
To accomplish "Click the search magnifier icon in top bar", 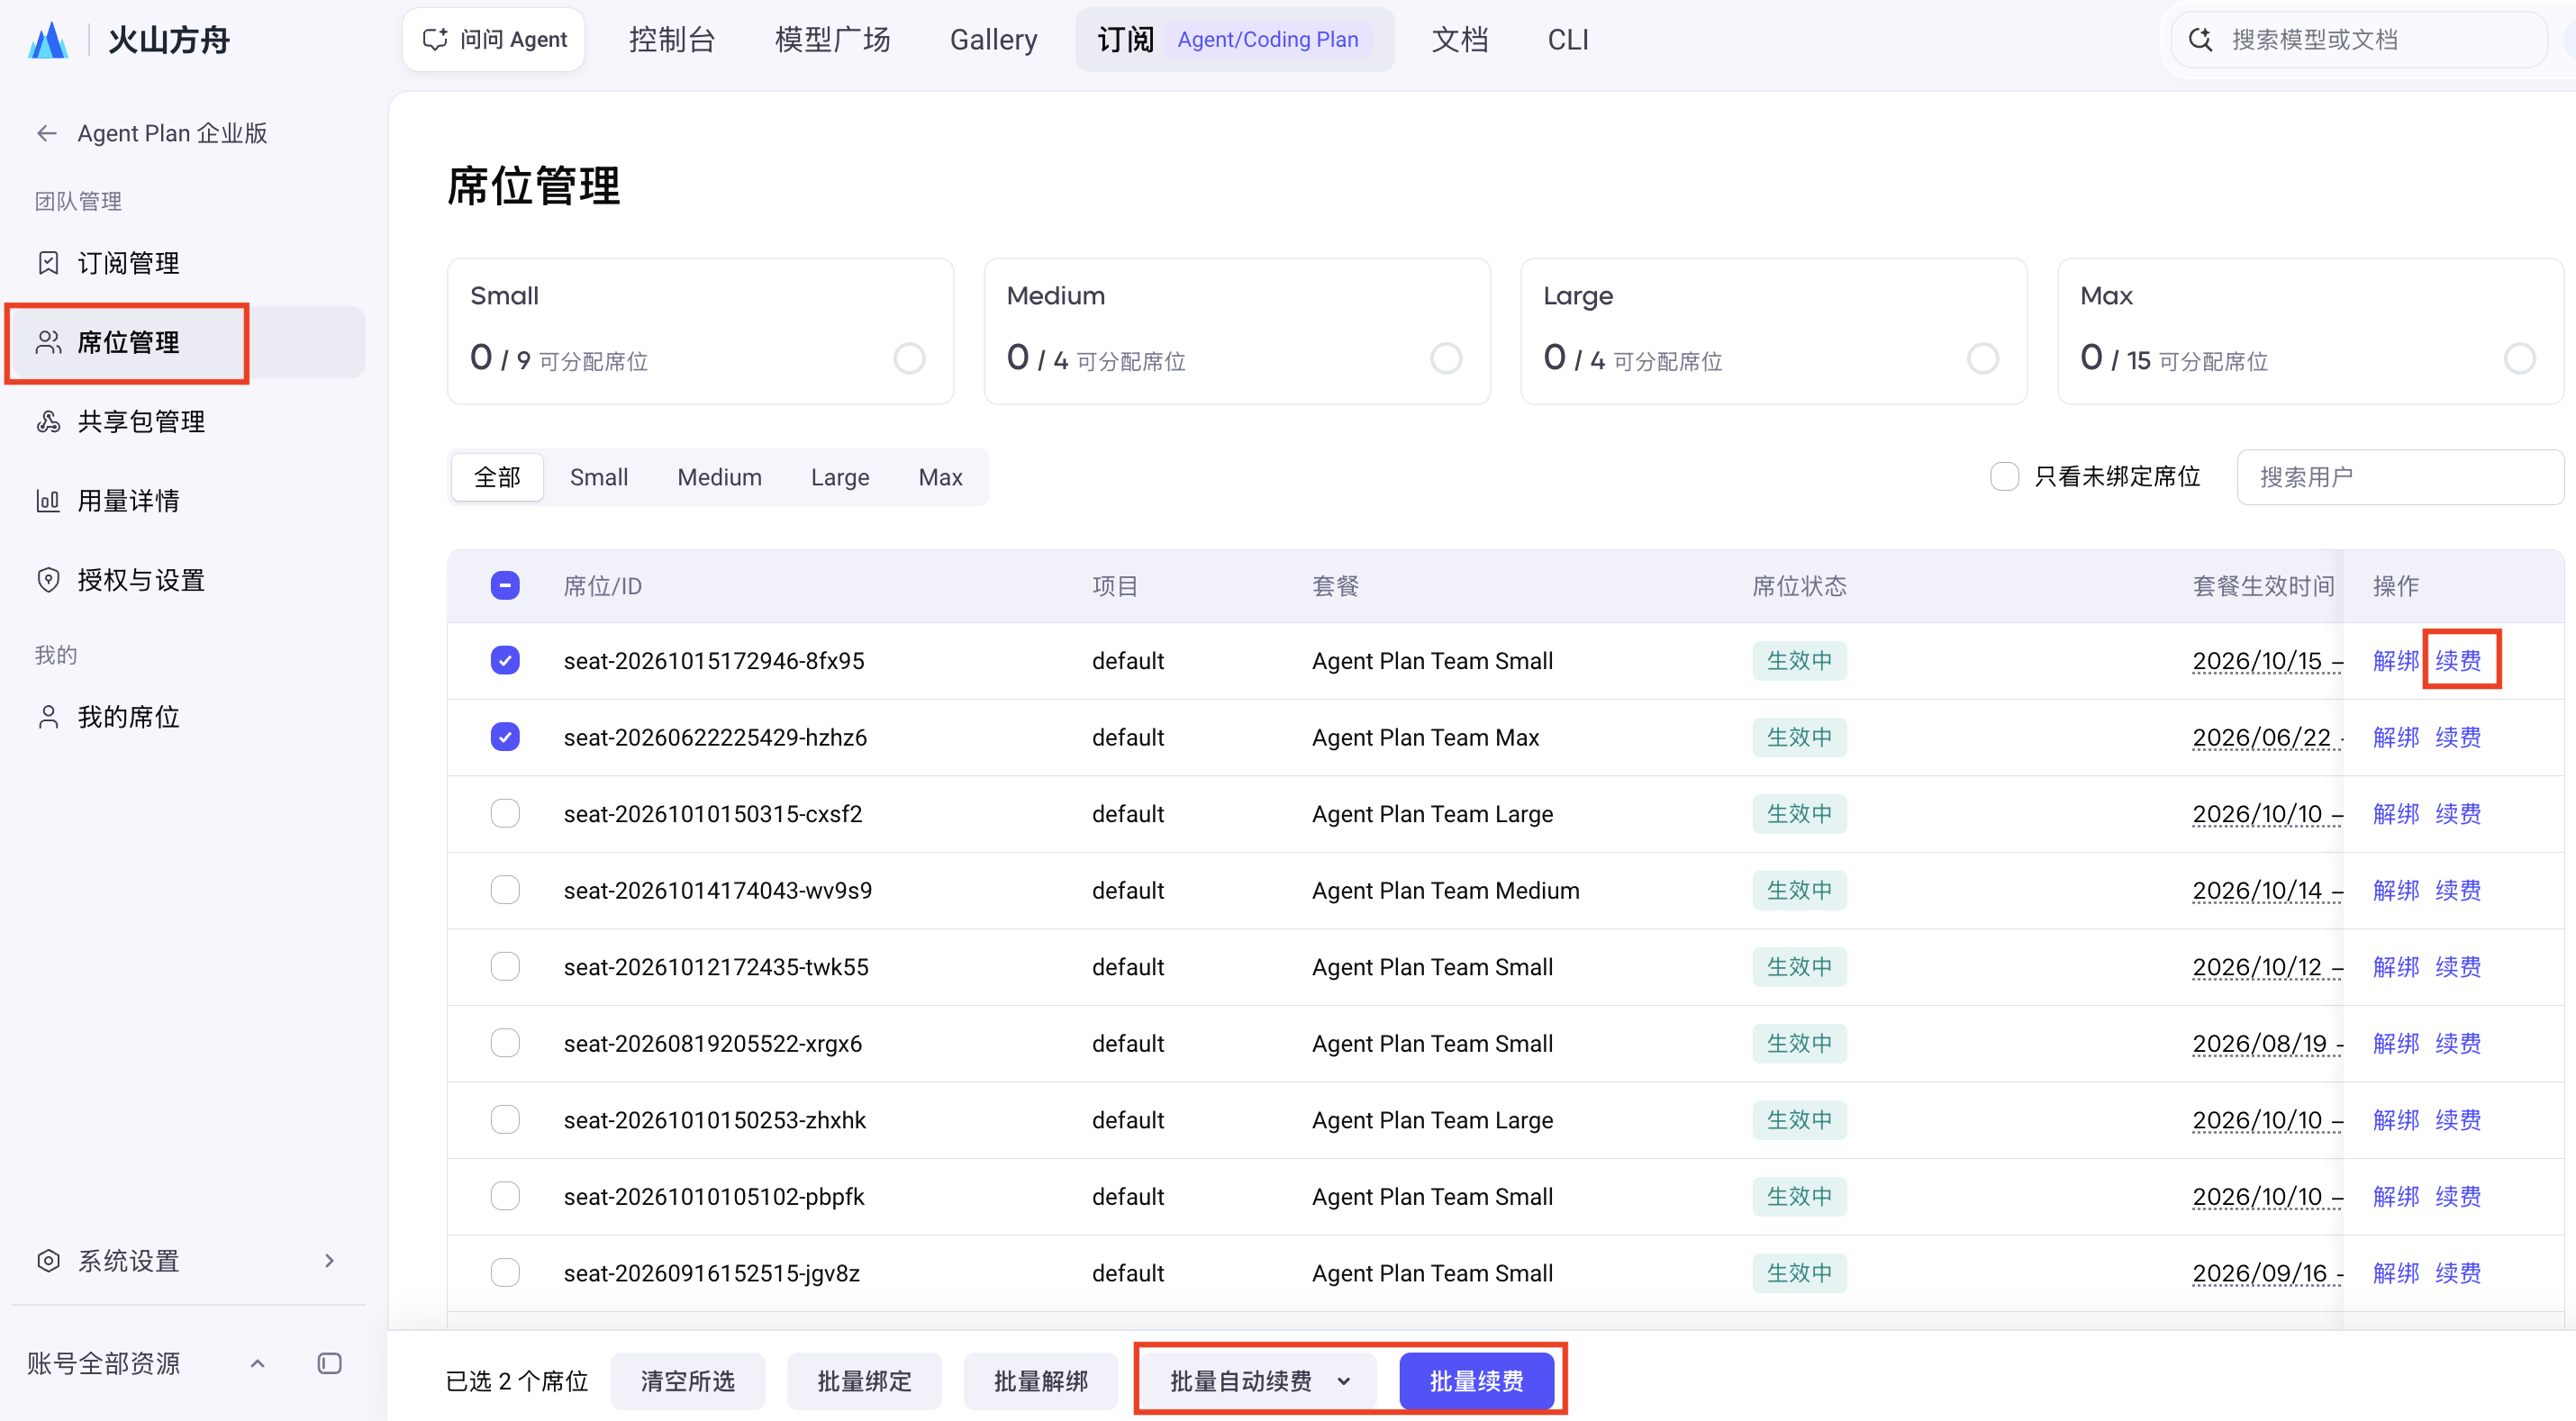I will pyautogui.click(x=2201, y=39).
